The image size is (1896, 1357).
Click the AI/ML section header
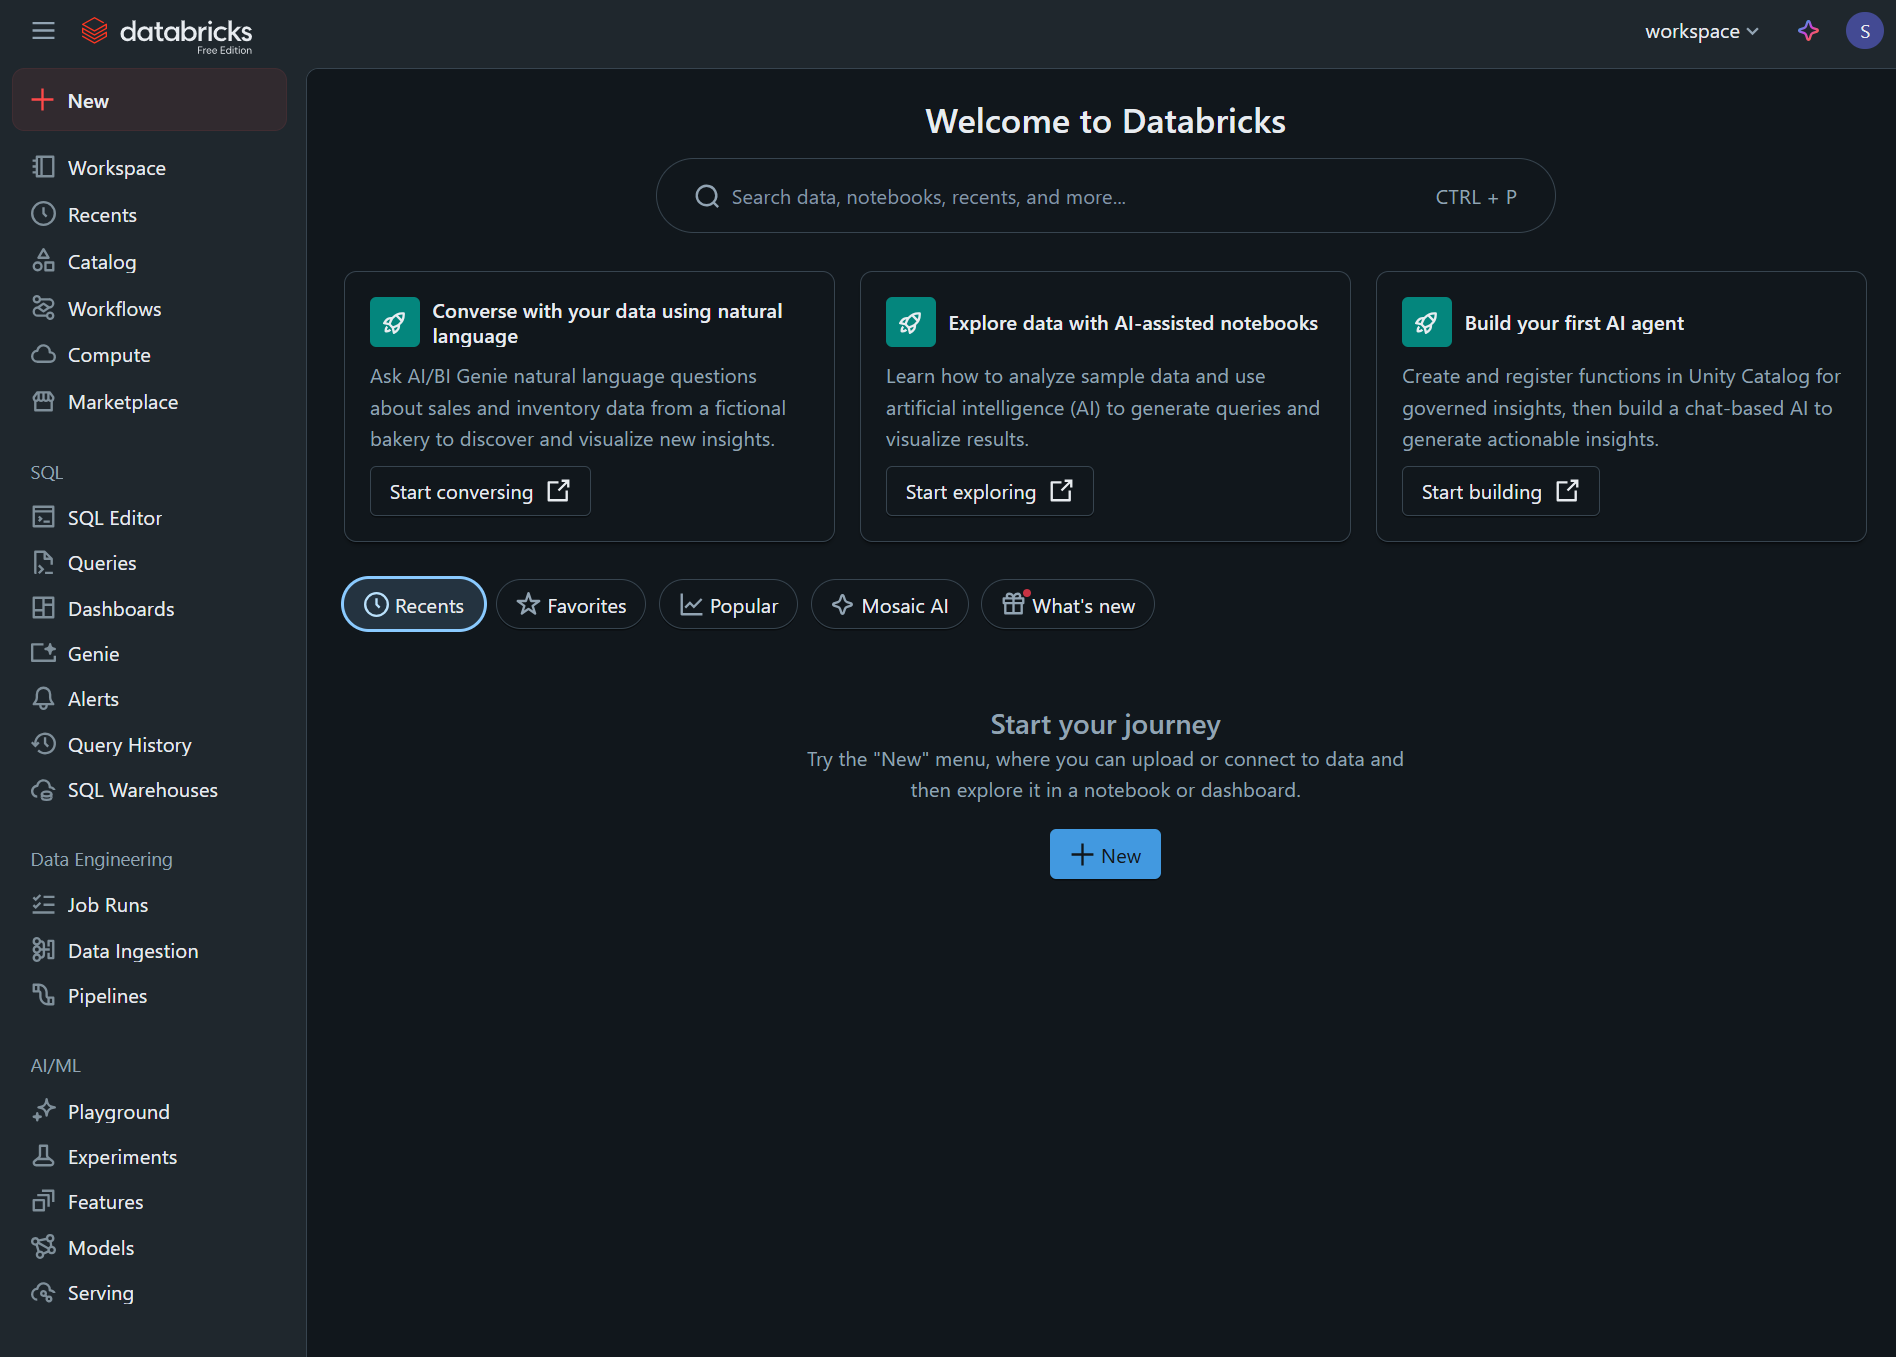56,1065
